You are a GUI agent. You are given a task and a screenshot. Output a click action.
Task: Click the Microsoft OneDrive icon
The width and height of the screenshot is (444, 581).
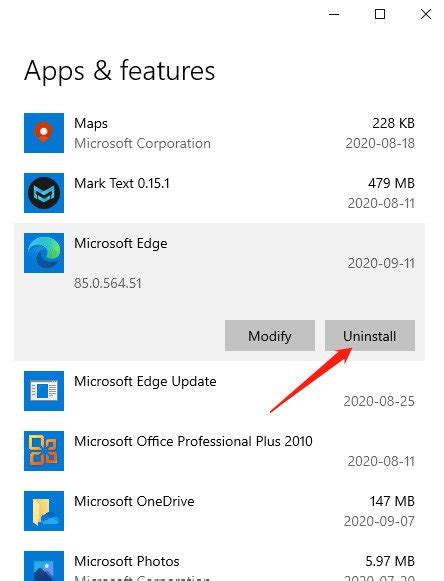(44, 511)
